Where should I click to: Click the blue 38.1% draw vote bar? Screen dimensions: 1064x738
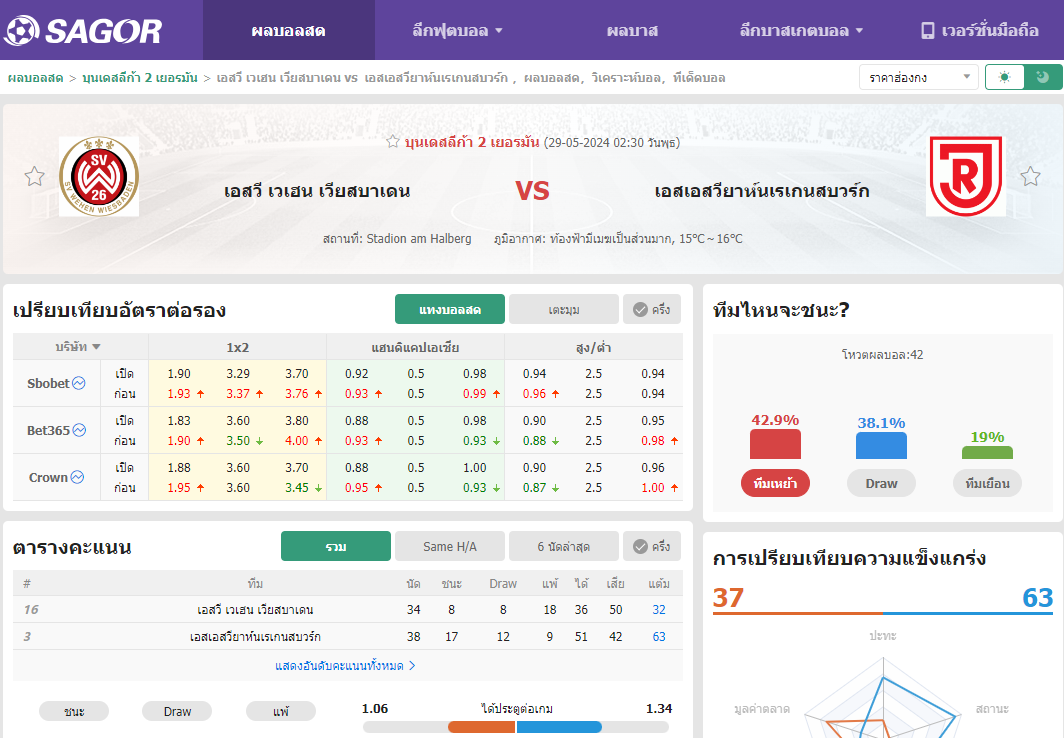(881, 445)
